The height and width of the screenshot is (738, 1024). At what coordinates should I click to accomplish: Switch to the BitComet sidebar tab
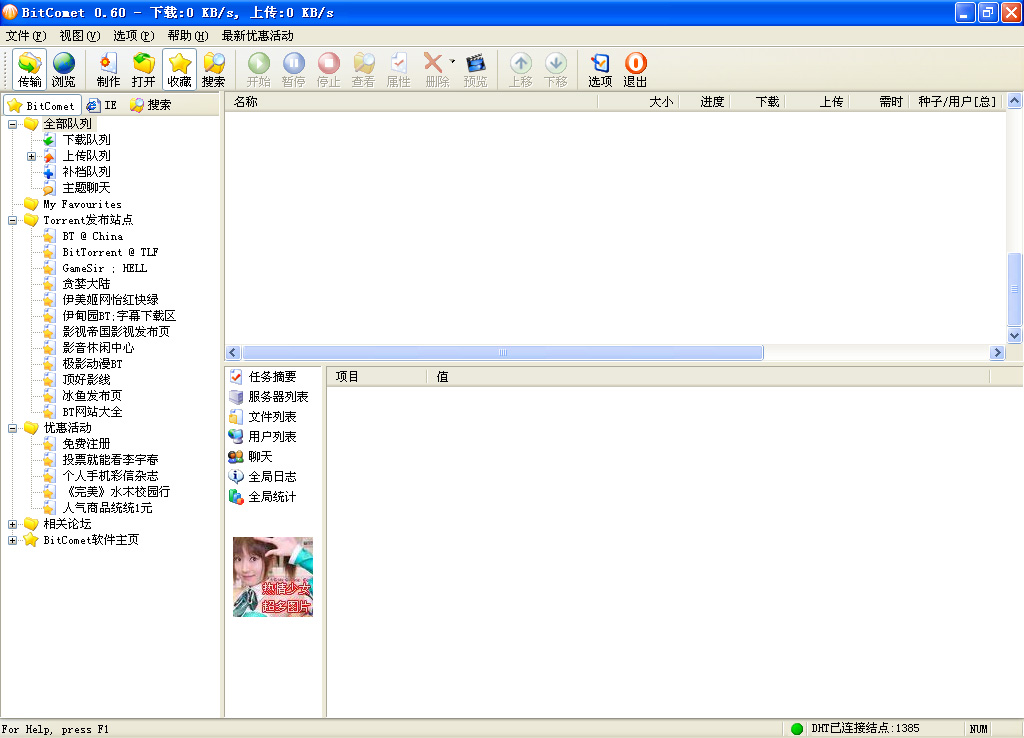coord(42,105)
